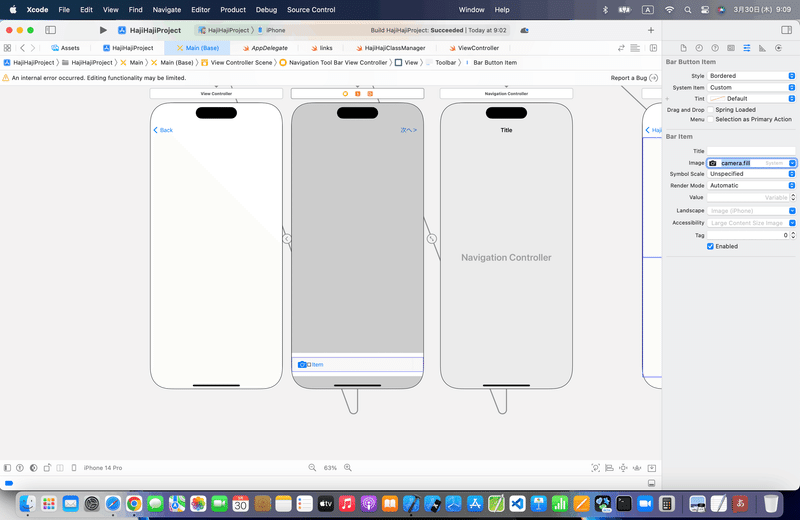Select View Controller Scene in jump bar
800x520 pixels.
pos(237,63)
